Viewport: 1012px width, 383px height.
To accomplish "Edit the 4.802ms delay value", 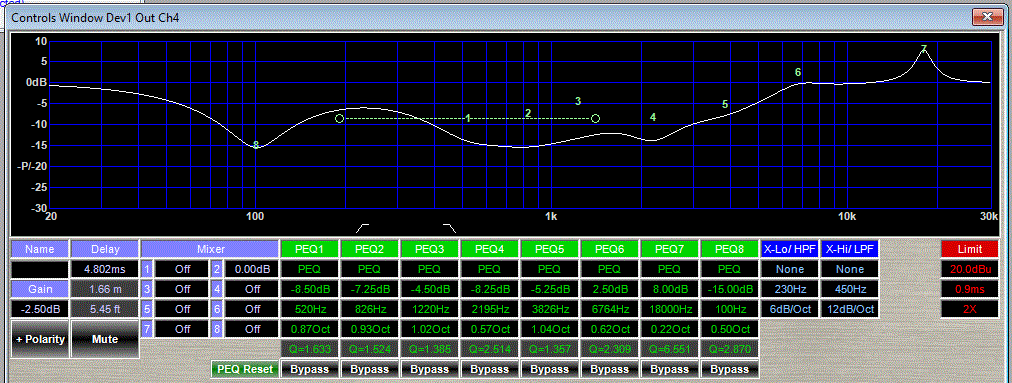I will tap(105, 269).
